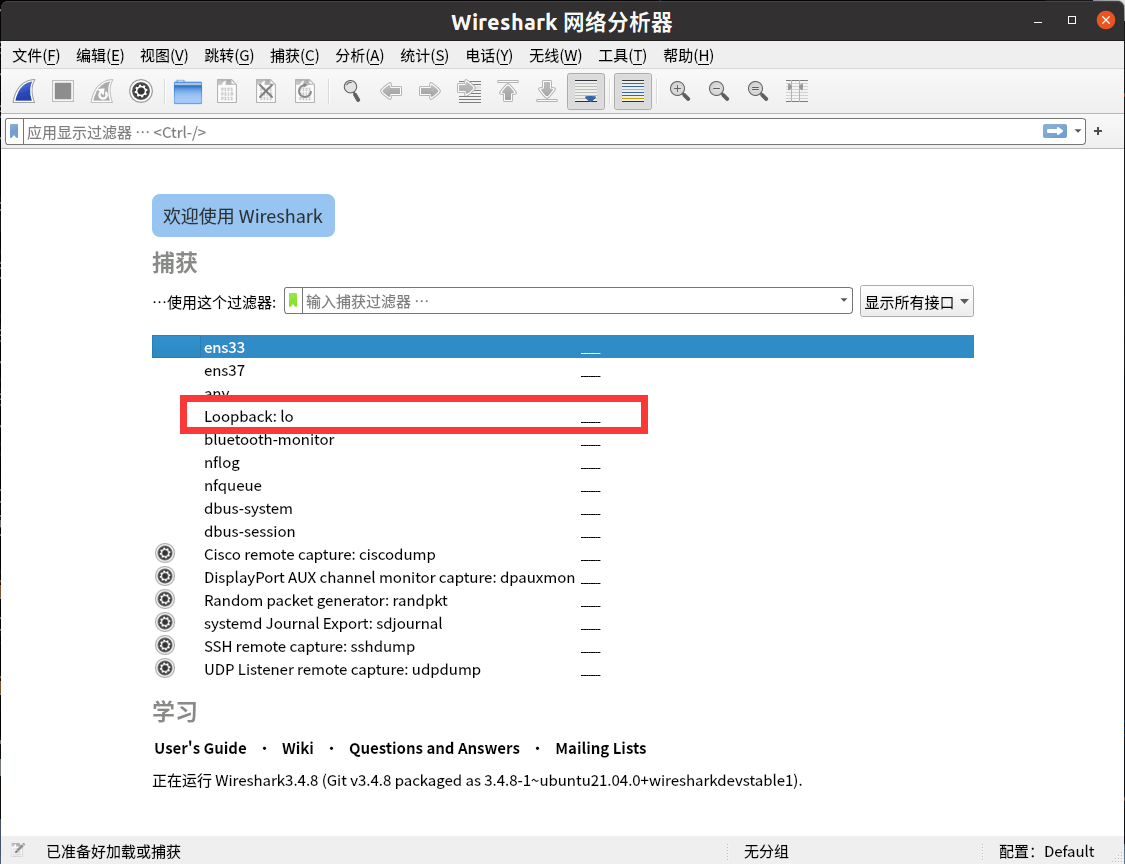Screen dimensions: 1125x864
Task: Click display filter bookmark icon
Action: click(14, 132)
